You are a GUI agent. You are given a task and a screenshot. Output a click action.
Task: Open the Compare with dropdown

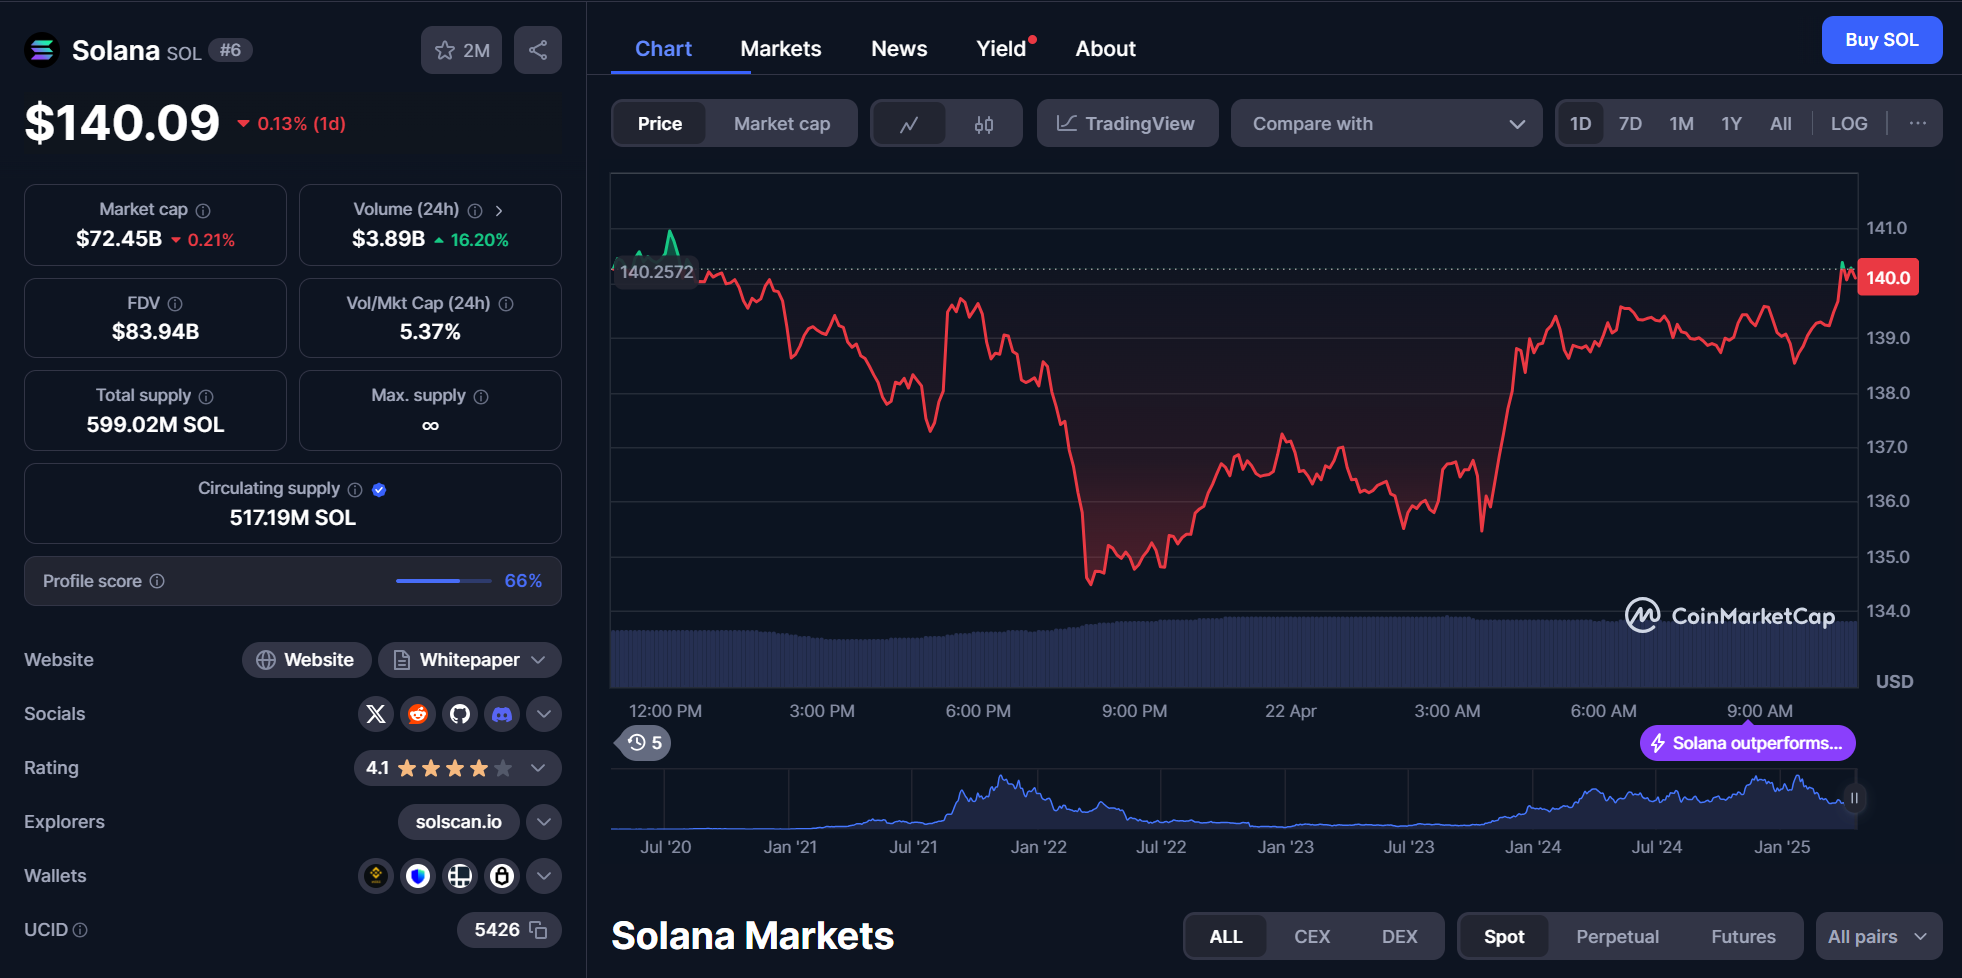click(1386, 123)
